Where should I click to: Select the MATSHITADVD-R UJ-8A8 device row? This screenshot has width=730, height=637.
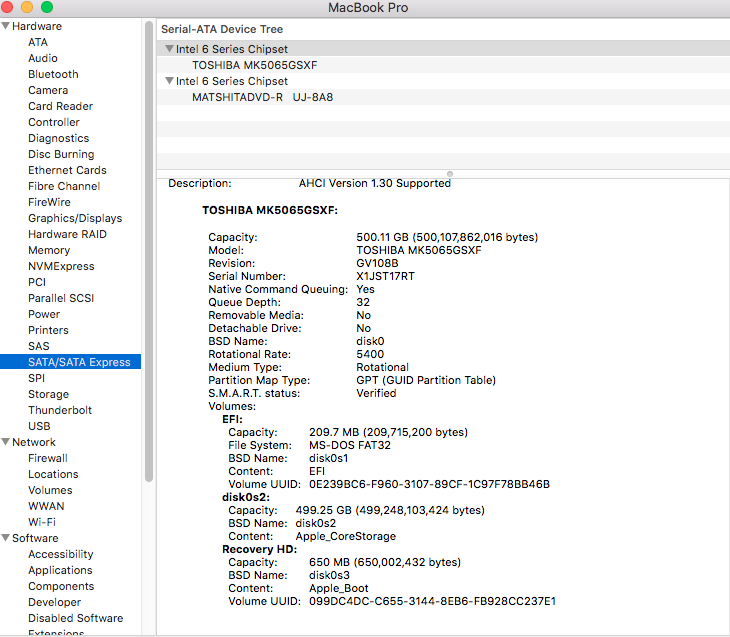pos(443,97)
